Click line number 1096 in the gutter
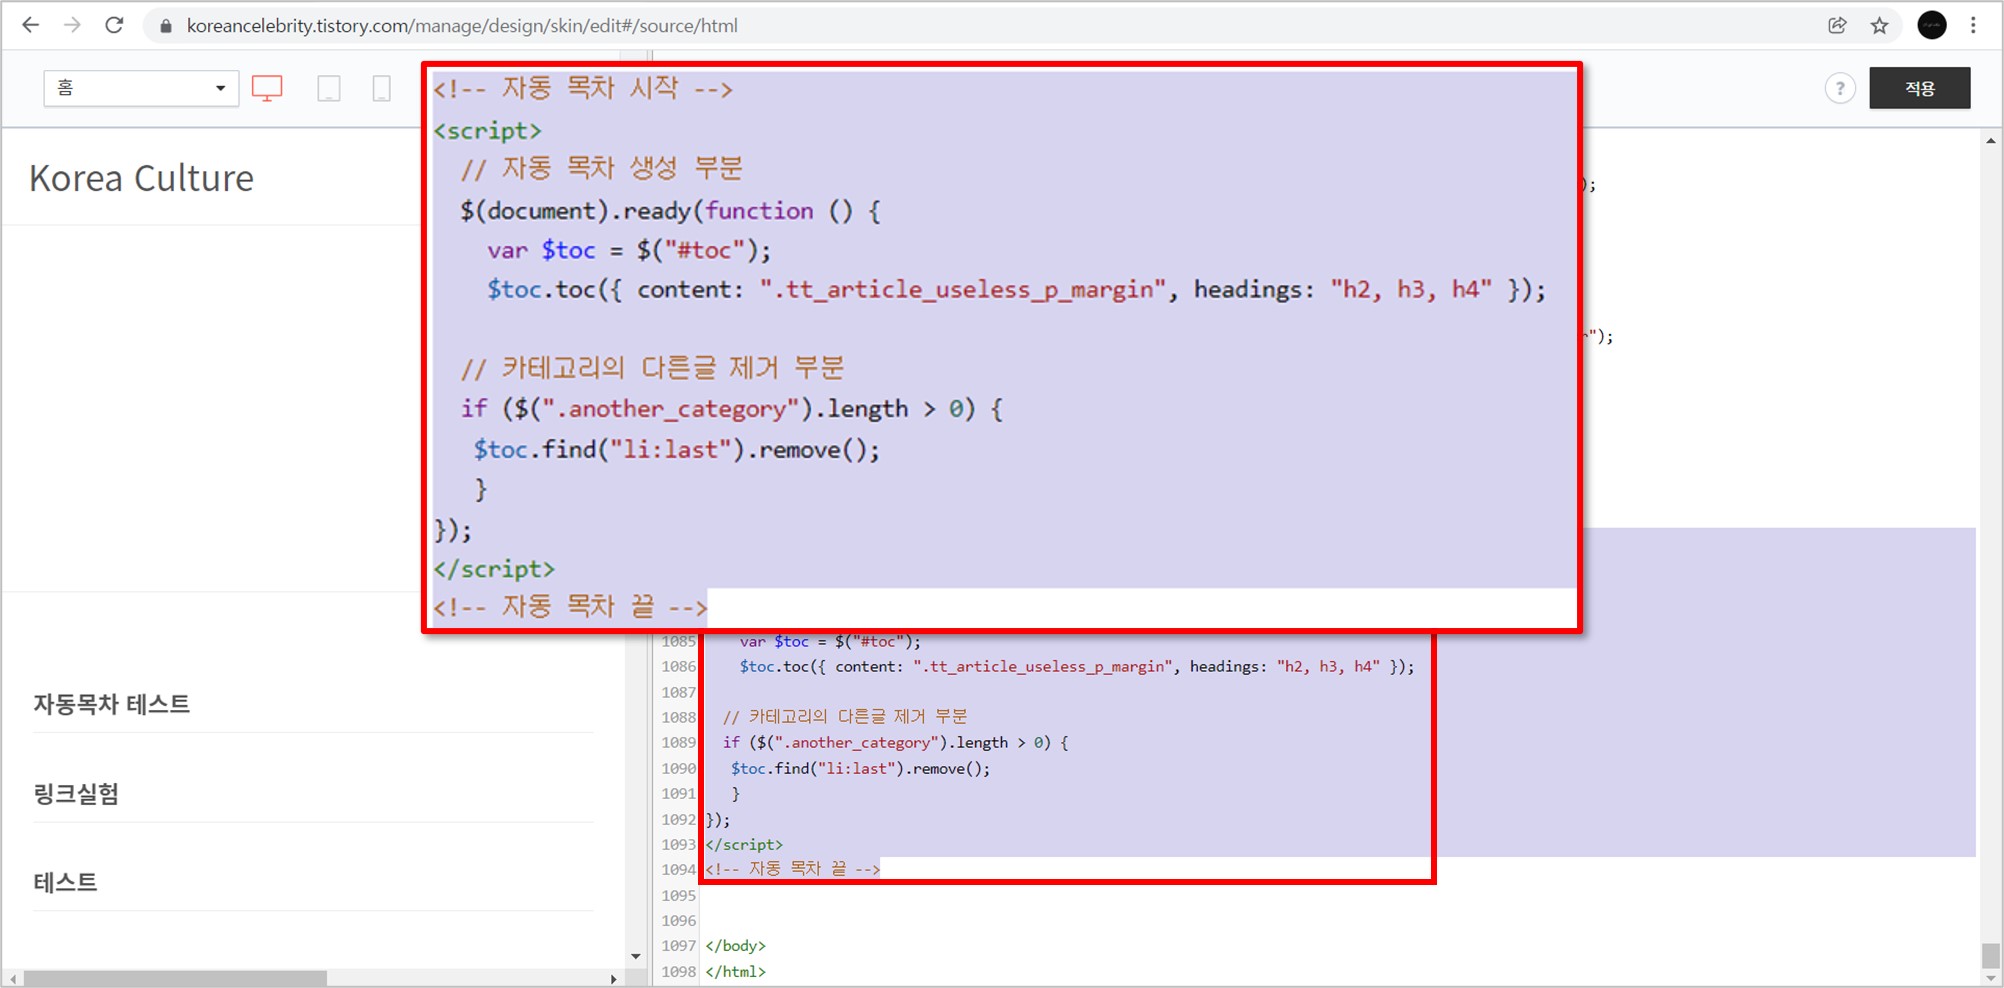Screen dimensions: 2004x988 coord(678,920)
